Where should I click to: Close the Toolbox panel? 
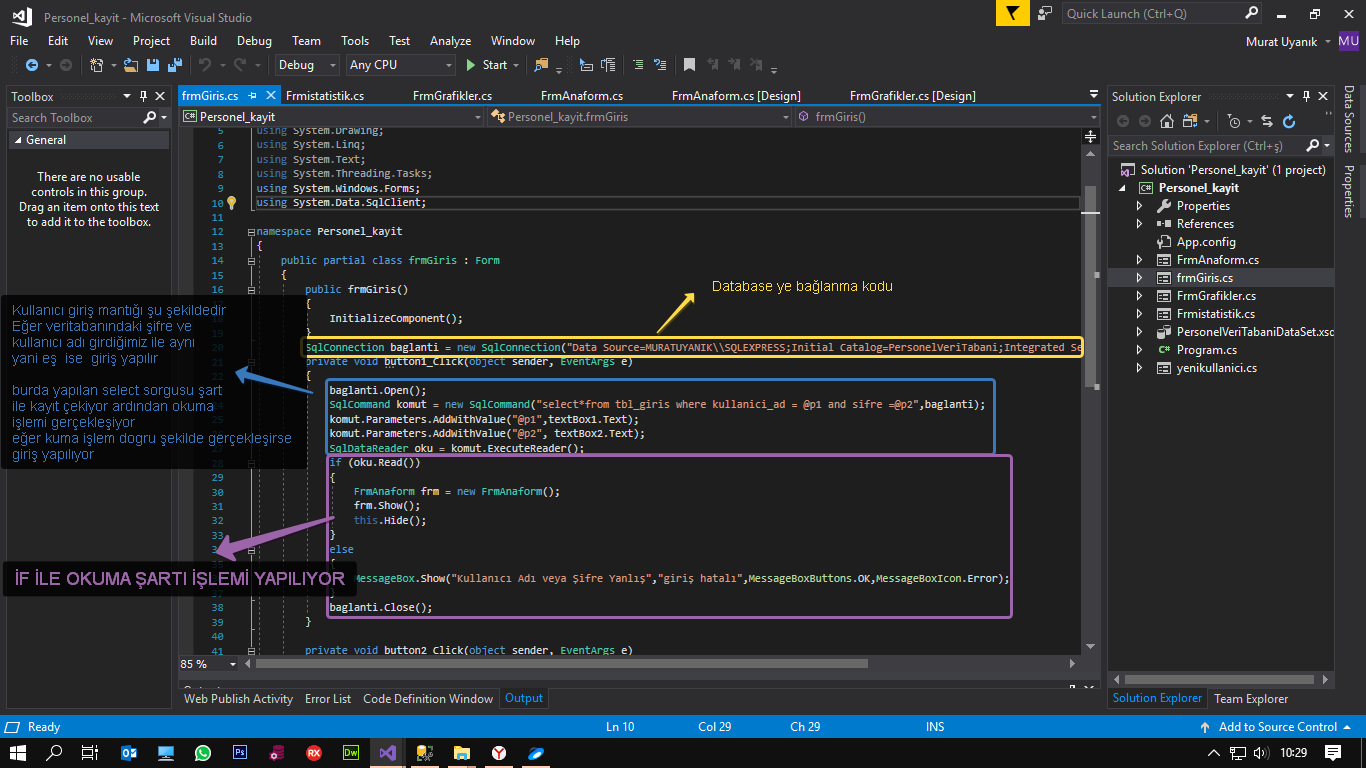point(160,96)
